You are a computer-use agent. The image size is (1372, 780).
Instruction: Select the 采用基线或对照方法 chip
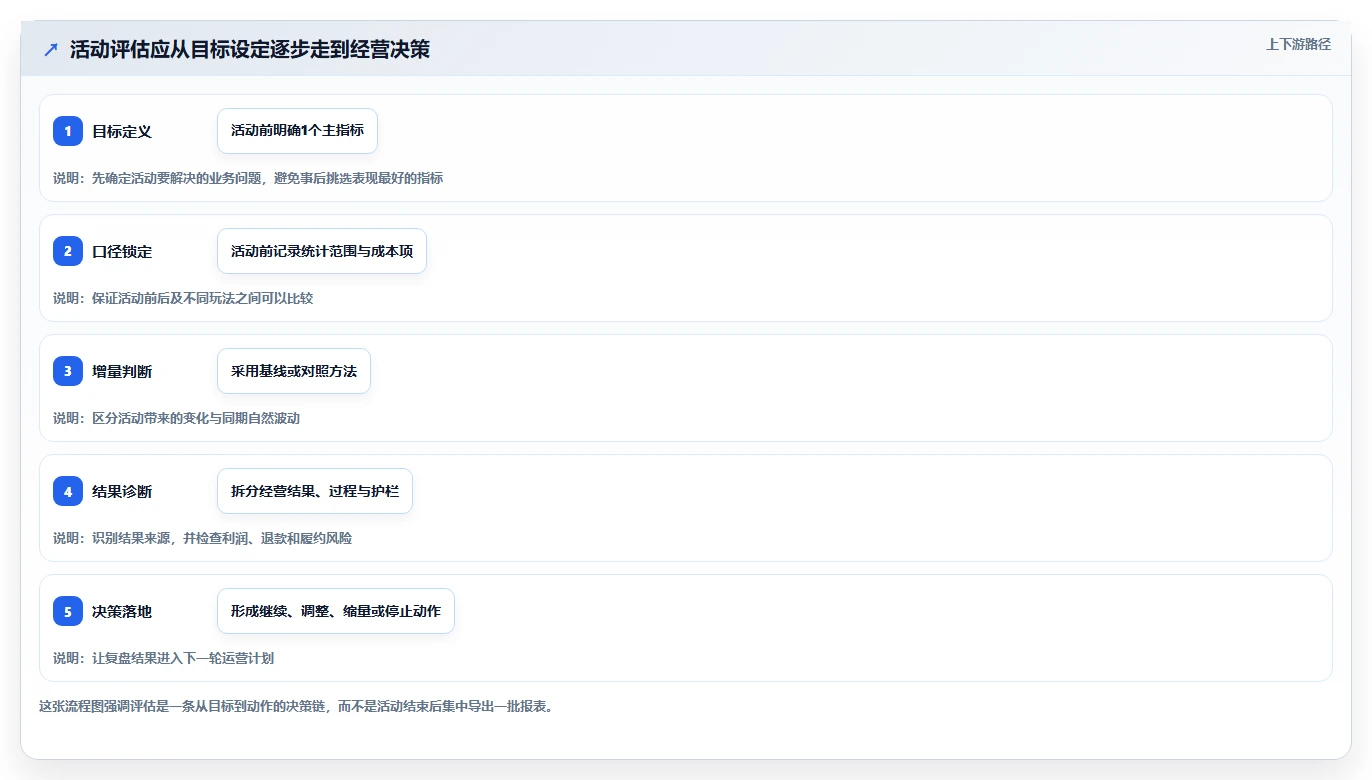(x=294, y=371)
